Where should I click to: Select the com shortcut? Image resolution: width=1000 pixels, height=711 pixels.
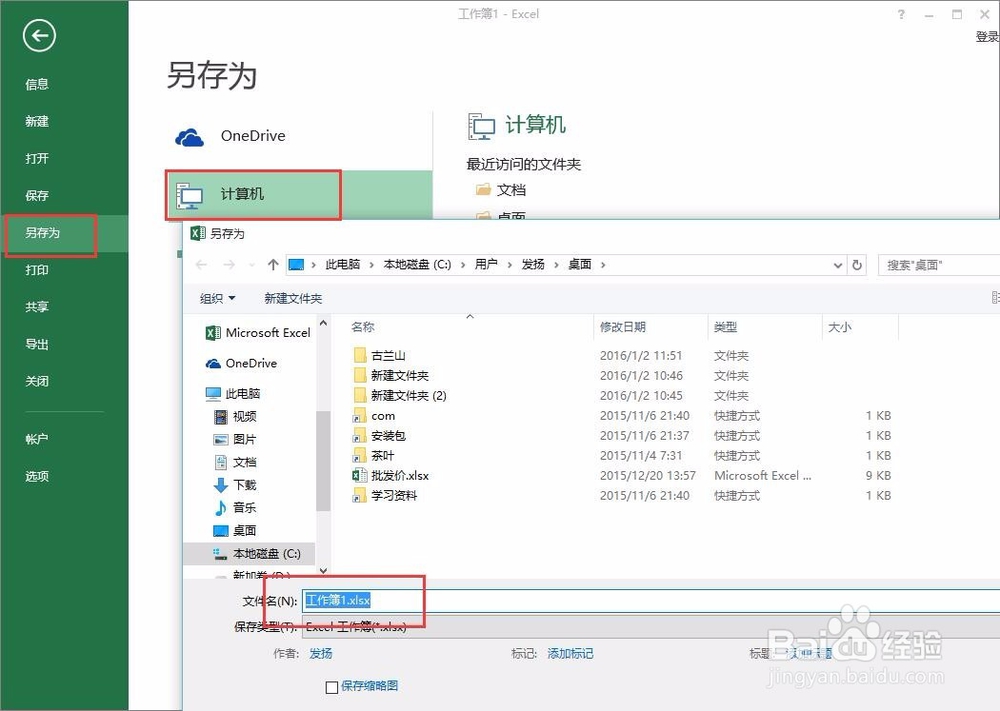point(374,416)
